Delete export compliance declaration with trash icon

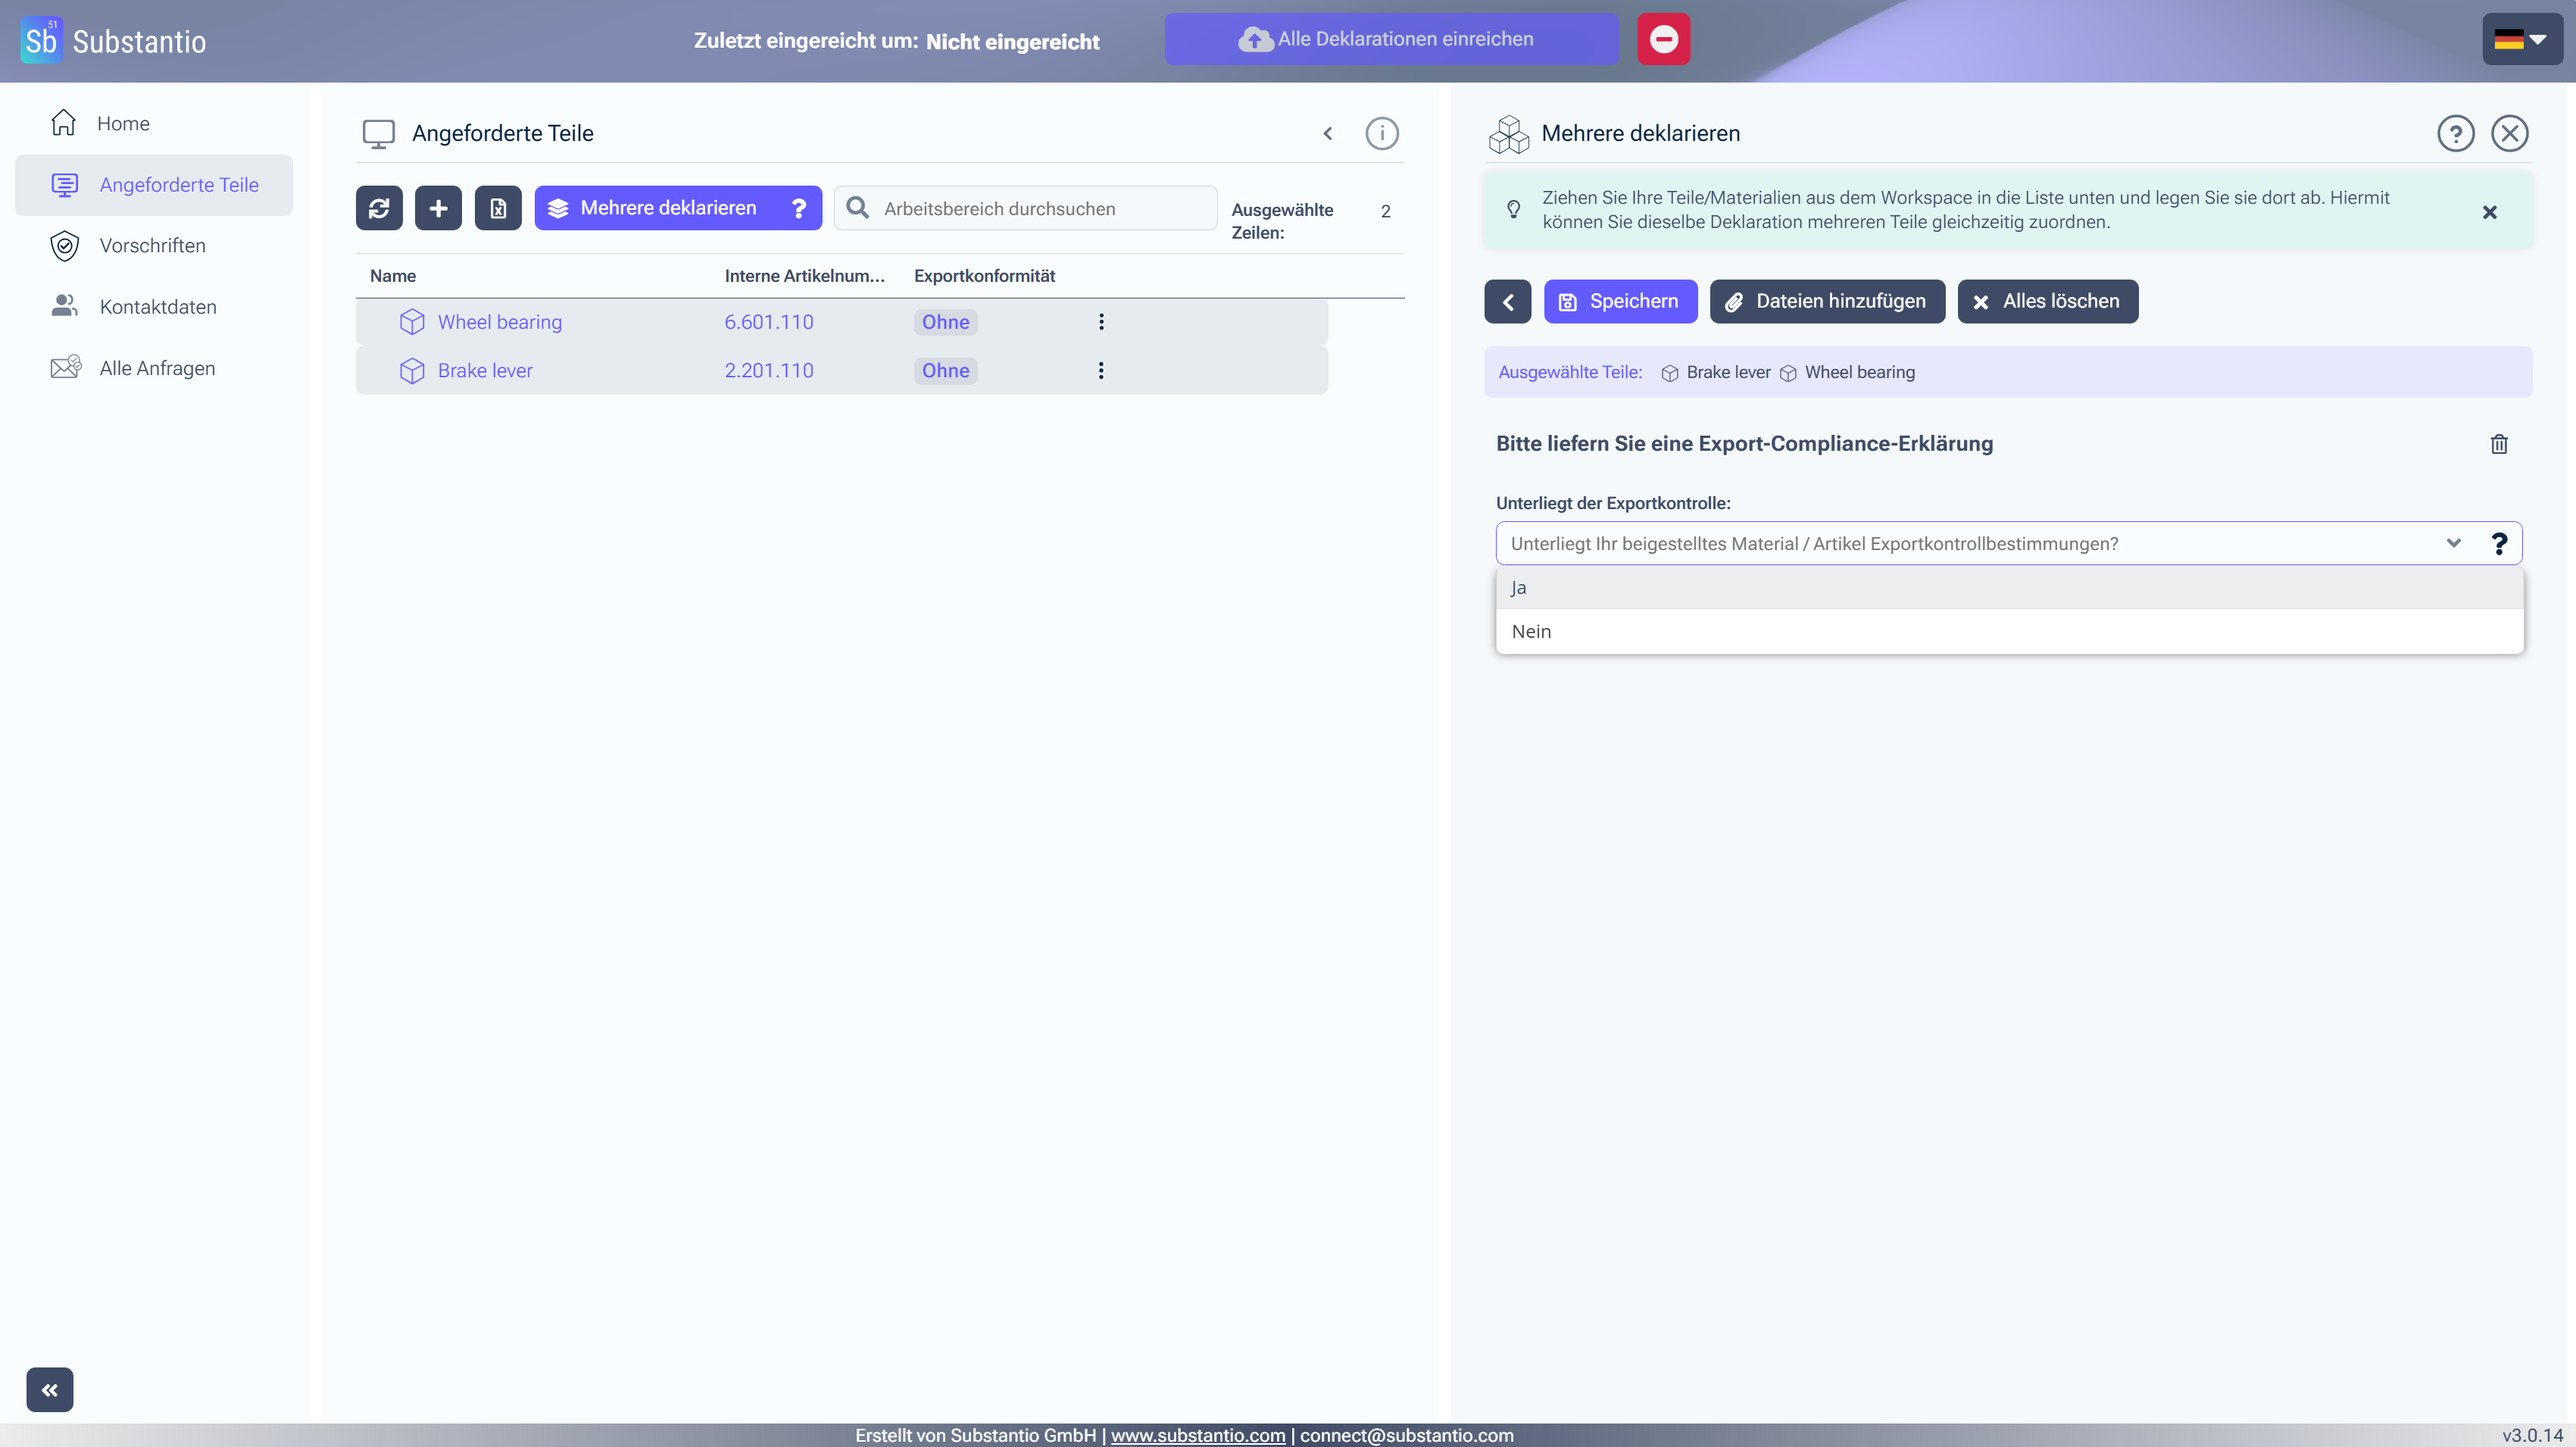[2498, 444]
